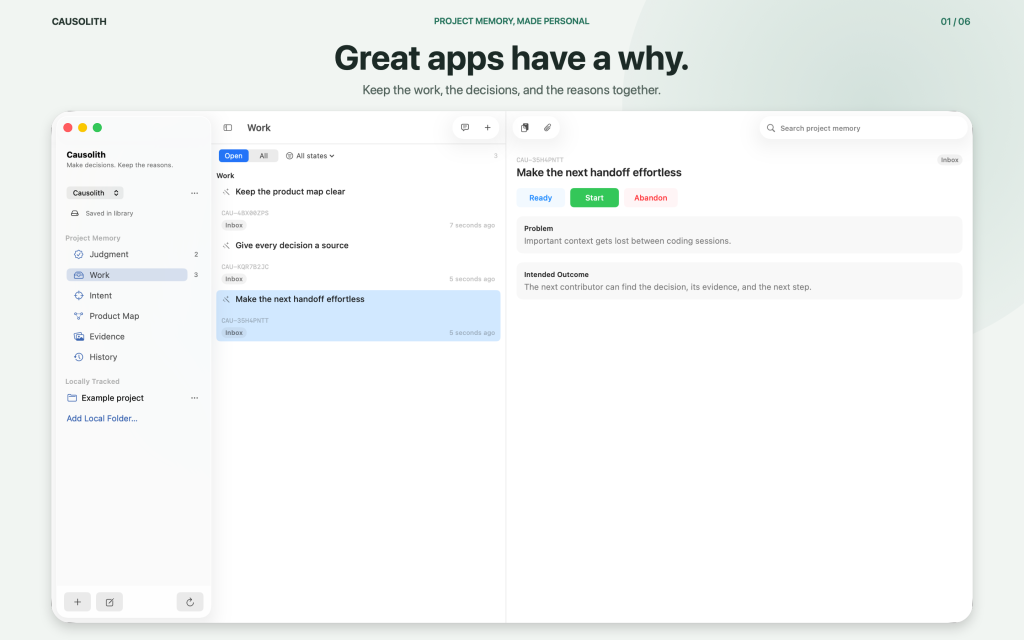
Task: Open ellipsis menu for Example project
Action: (194, 398)
